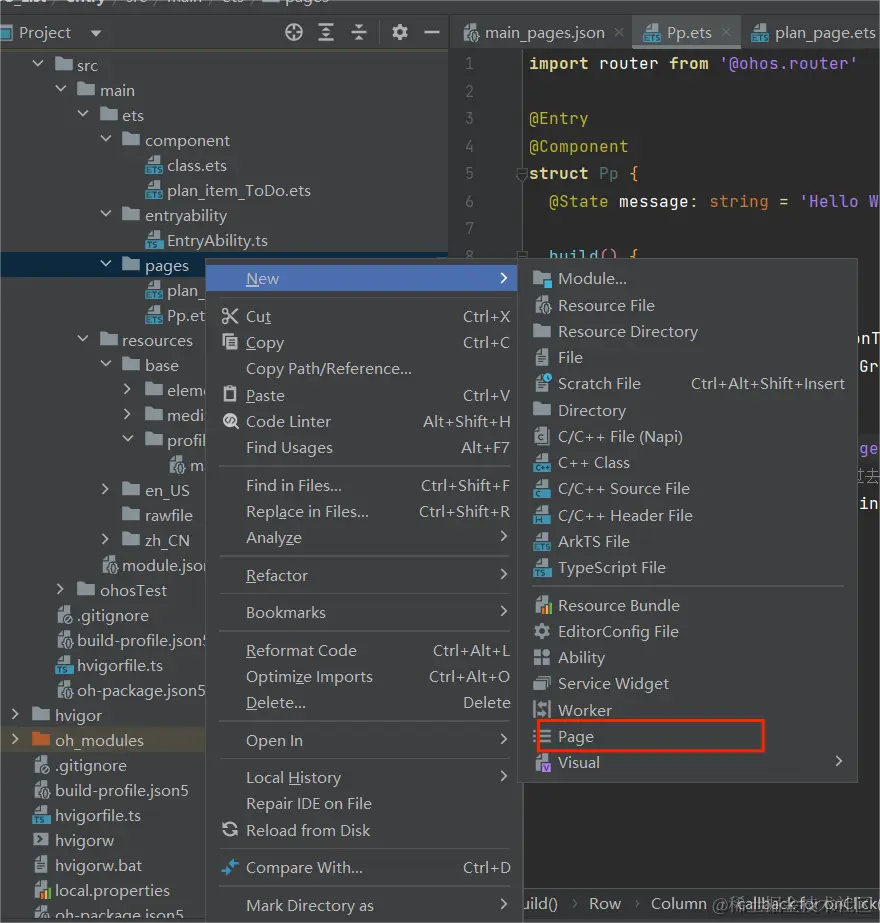
Task: Close the Pp.ets tab
Action: (x=727, y=32)
